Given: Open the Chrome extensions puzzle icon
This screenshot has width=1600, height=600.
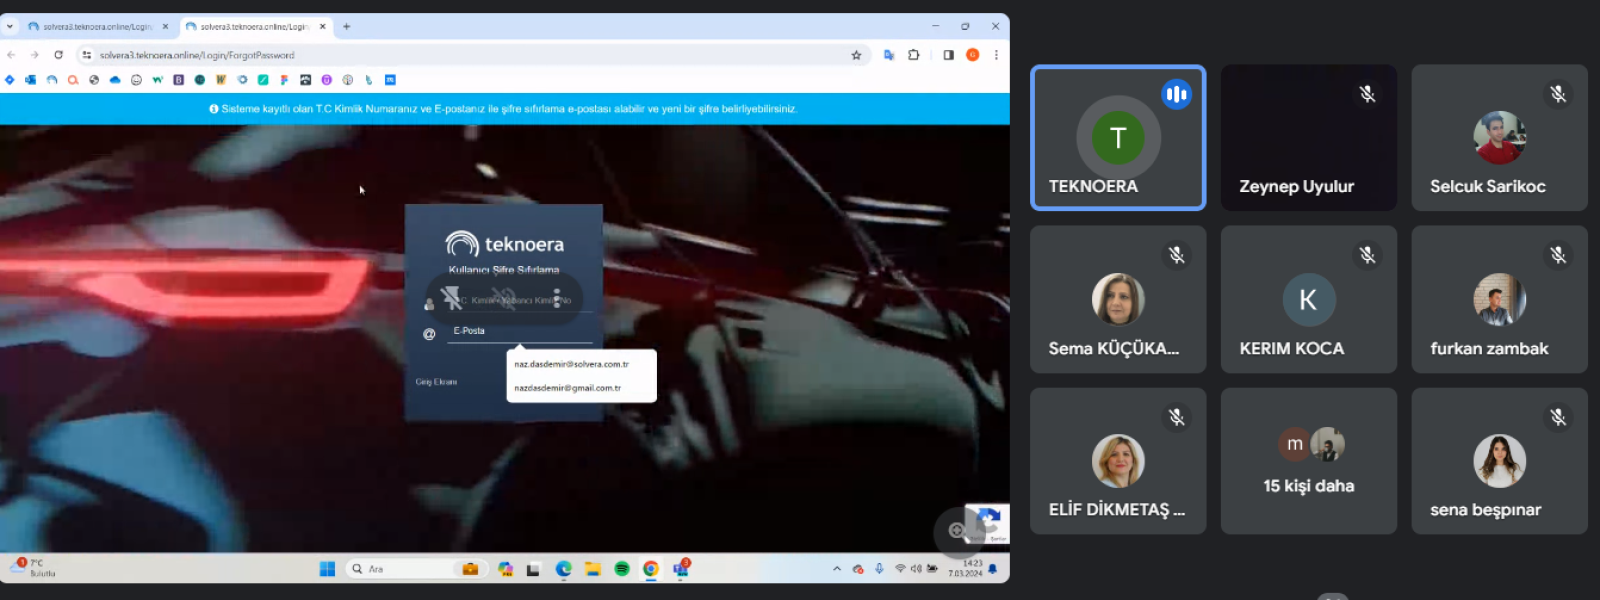Looking at the screenshot, I should (914, 55).
